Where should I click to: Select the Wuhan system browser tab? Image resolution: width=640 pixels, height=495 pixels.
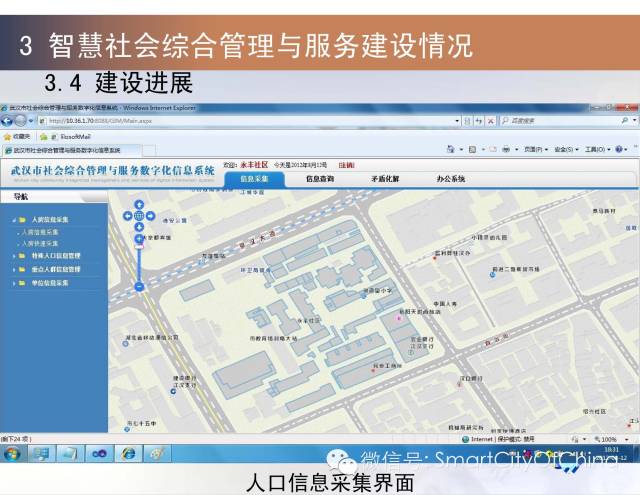pos(71,150)
